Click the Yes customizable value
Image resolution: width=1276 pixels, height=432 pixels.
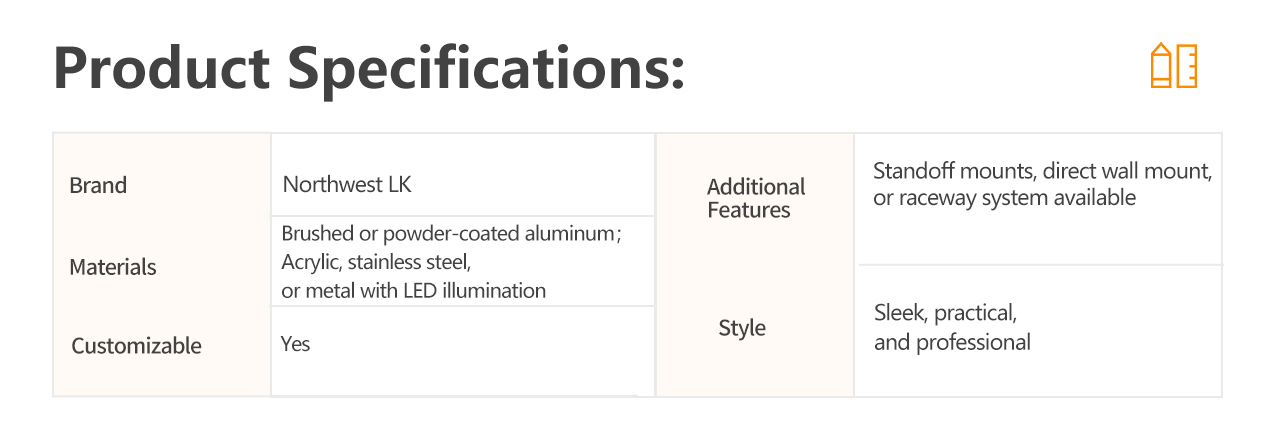296,344
